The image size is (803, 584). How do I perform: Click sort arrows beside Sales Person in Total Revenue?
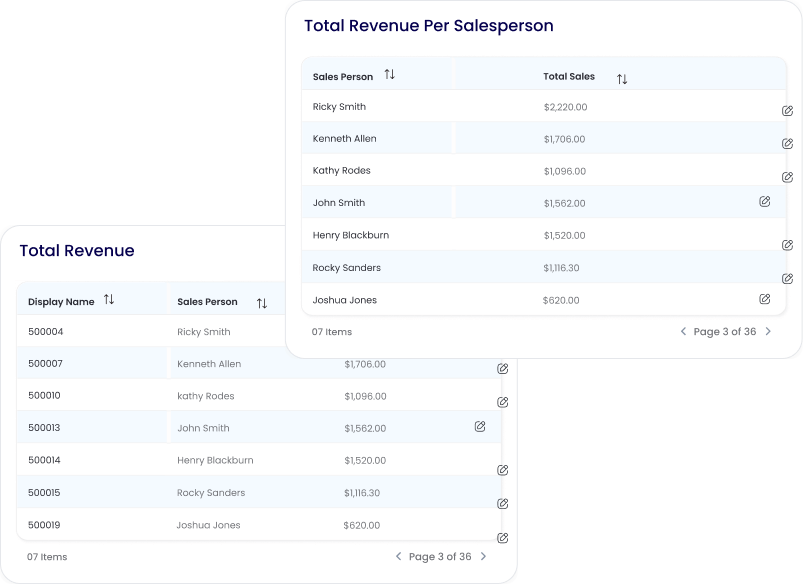(262, 303)
